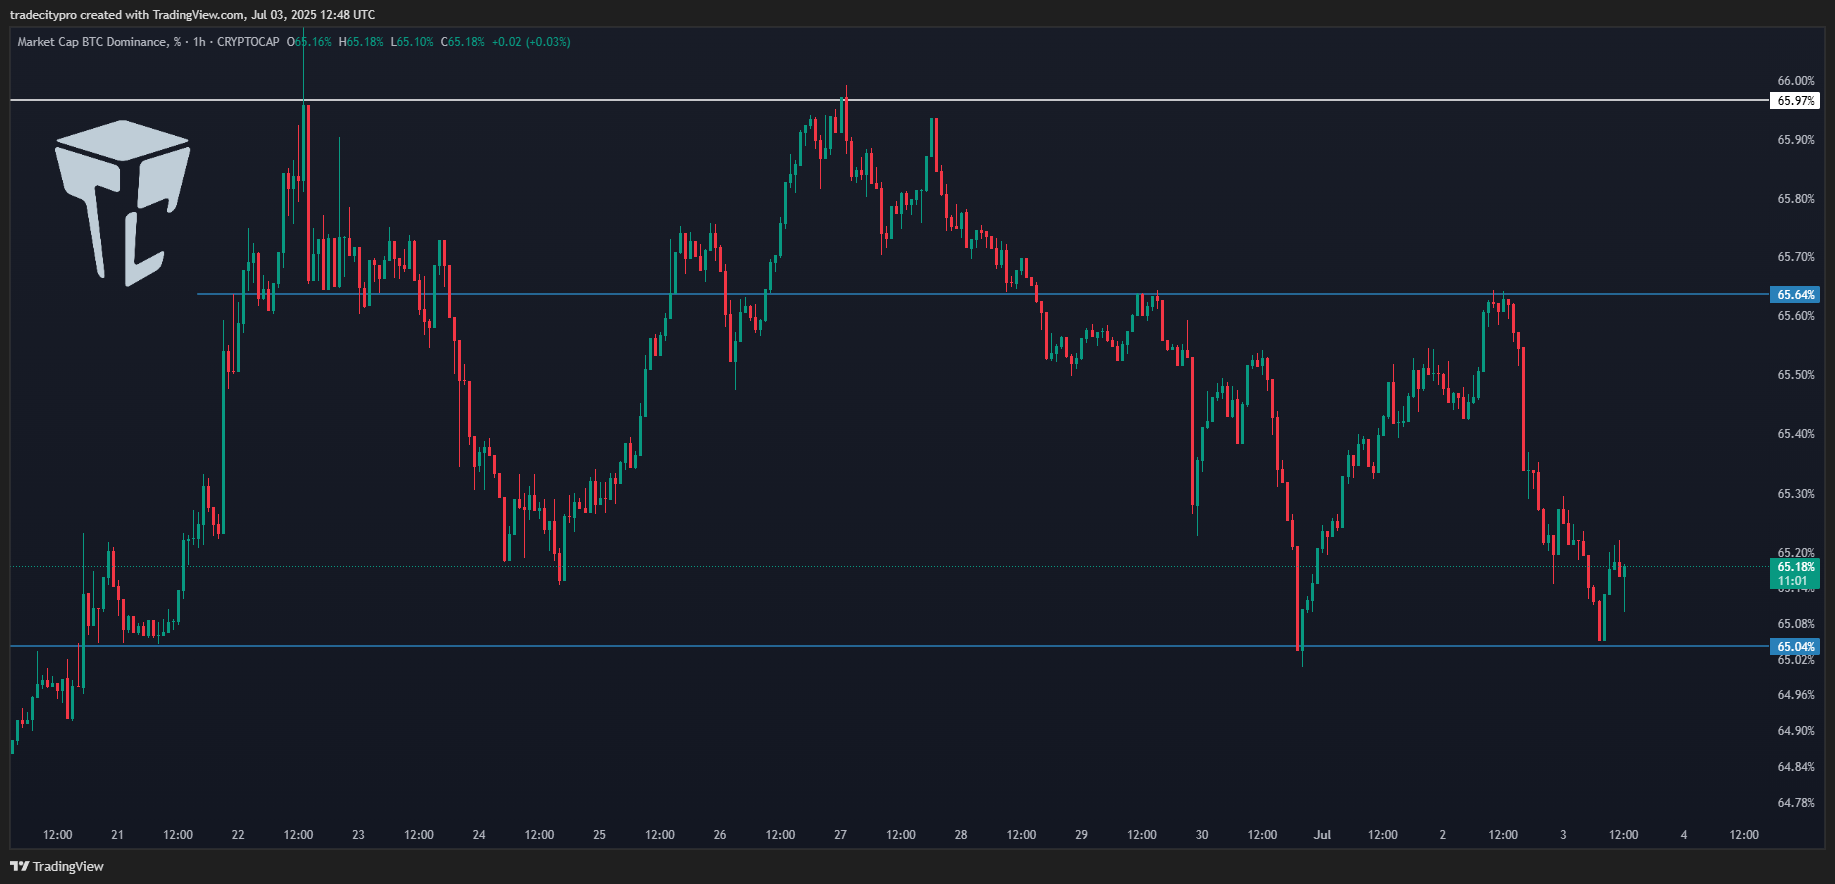Click the white 65.97% price line label

pyautogui.click(x=1795, y=101)
